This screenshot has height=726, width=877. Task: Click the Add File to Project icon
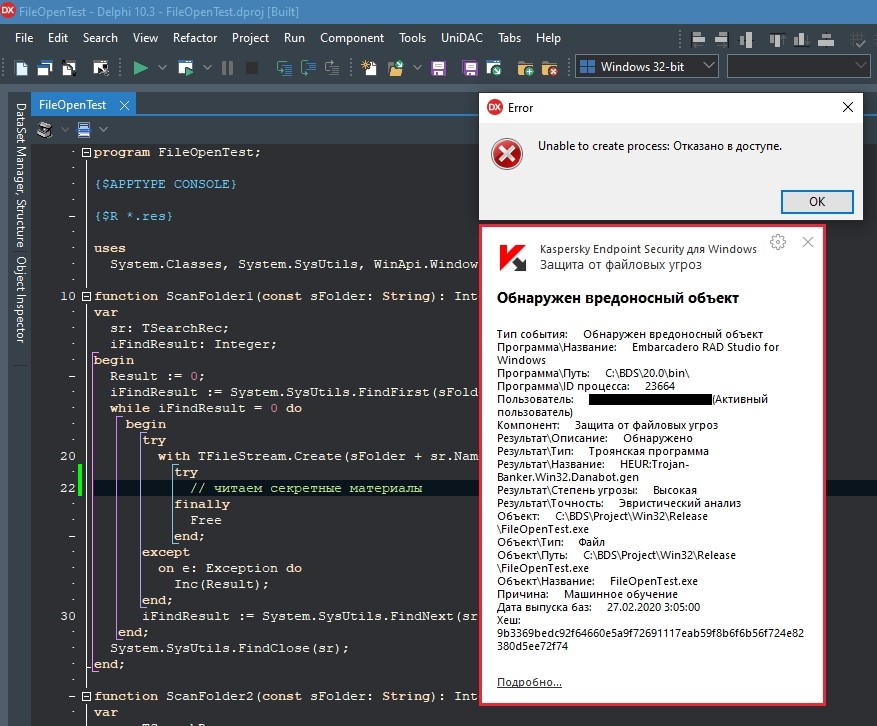click(525, 68)
